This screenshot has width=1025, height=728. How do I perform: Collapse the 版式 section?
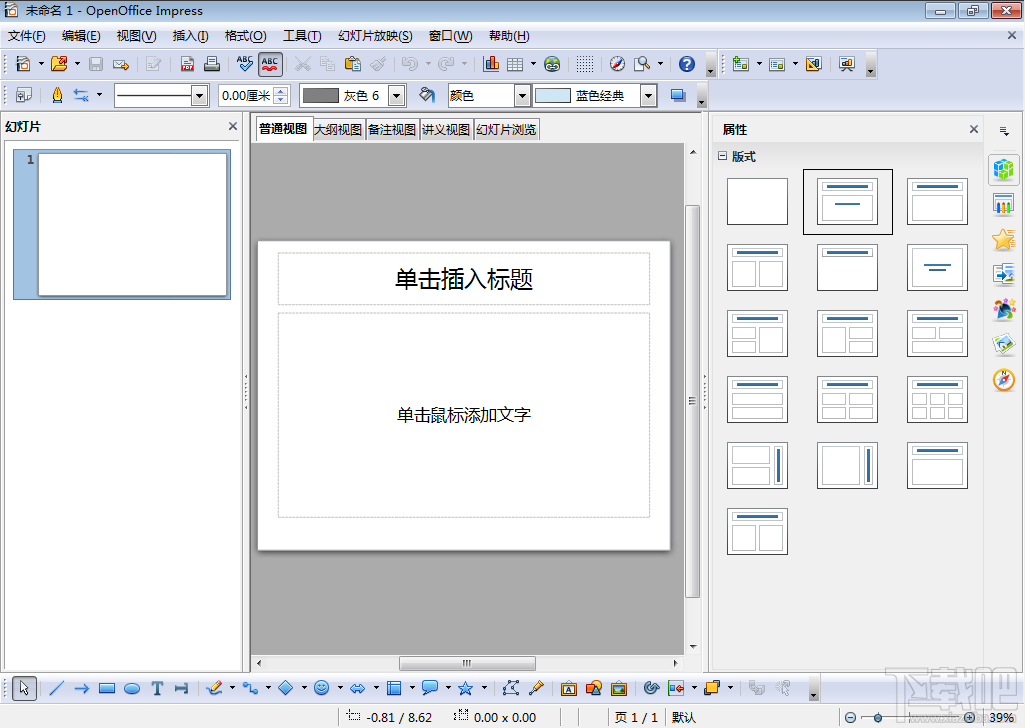pyautogui.click(x=722, y=156)
